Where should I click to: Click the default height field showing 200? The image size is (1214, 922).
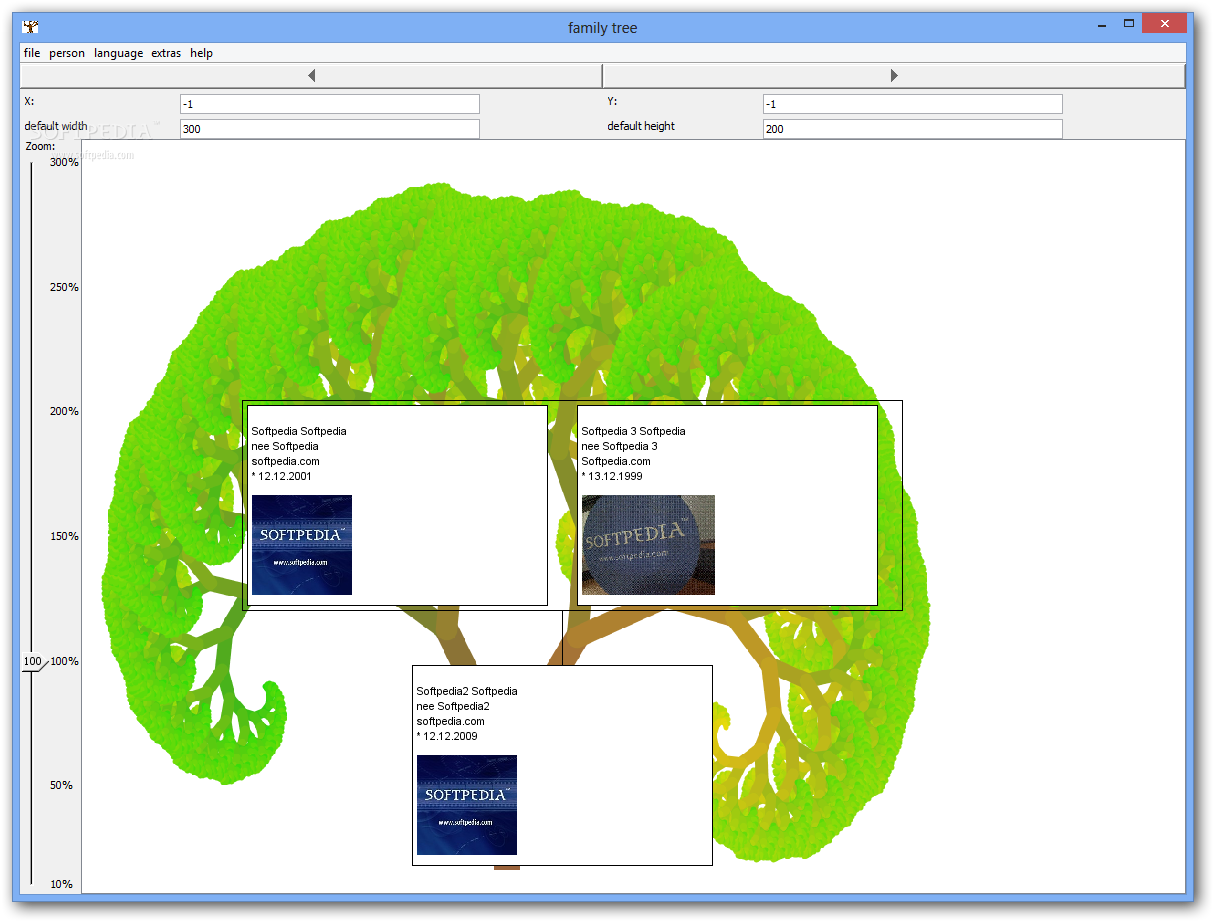pos(912,129)
